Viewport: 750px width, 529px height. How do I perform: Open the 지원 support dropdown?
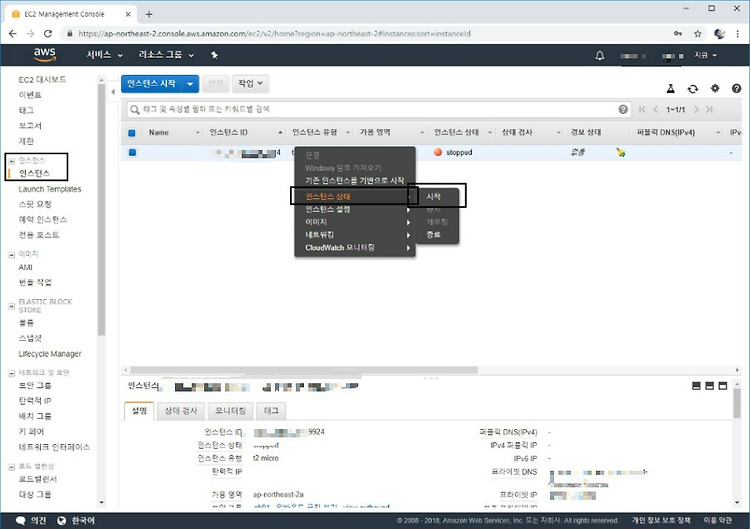706,55
